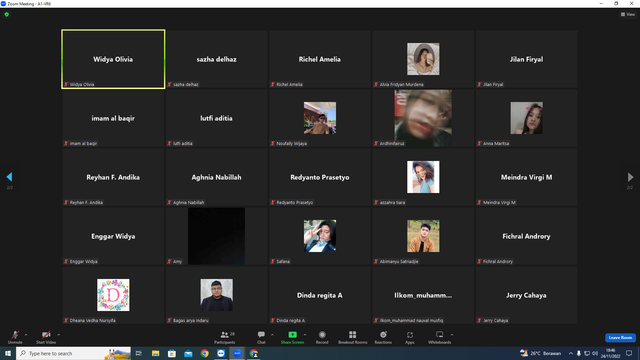Open the Windows Start menu
This screenshot has height=360, width=640.
(x=8, y=353)
